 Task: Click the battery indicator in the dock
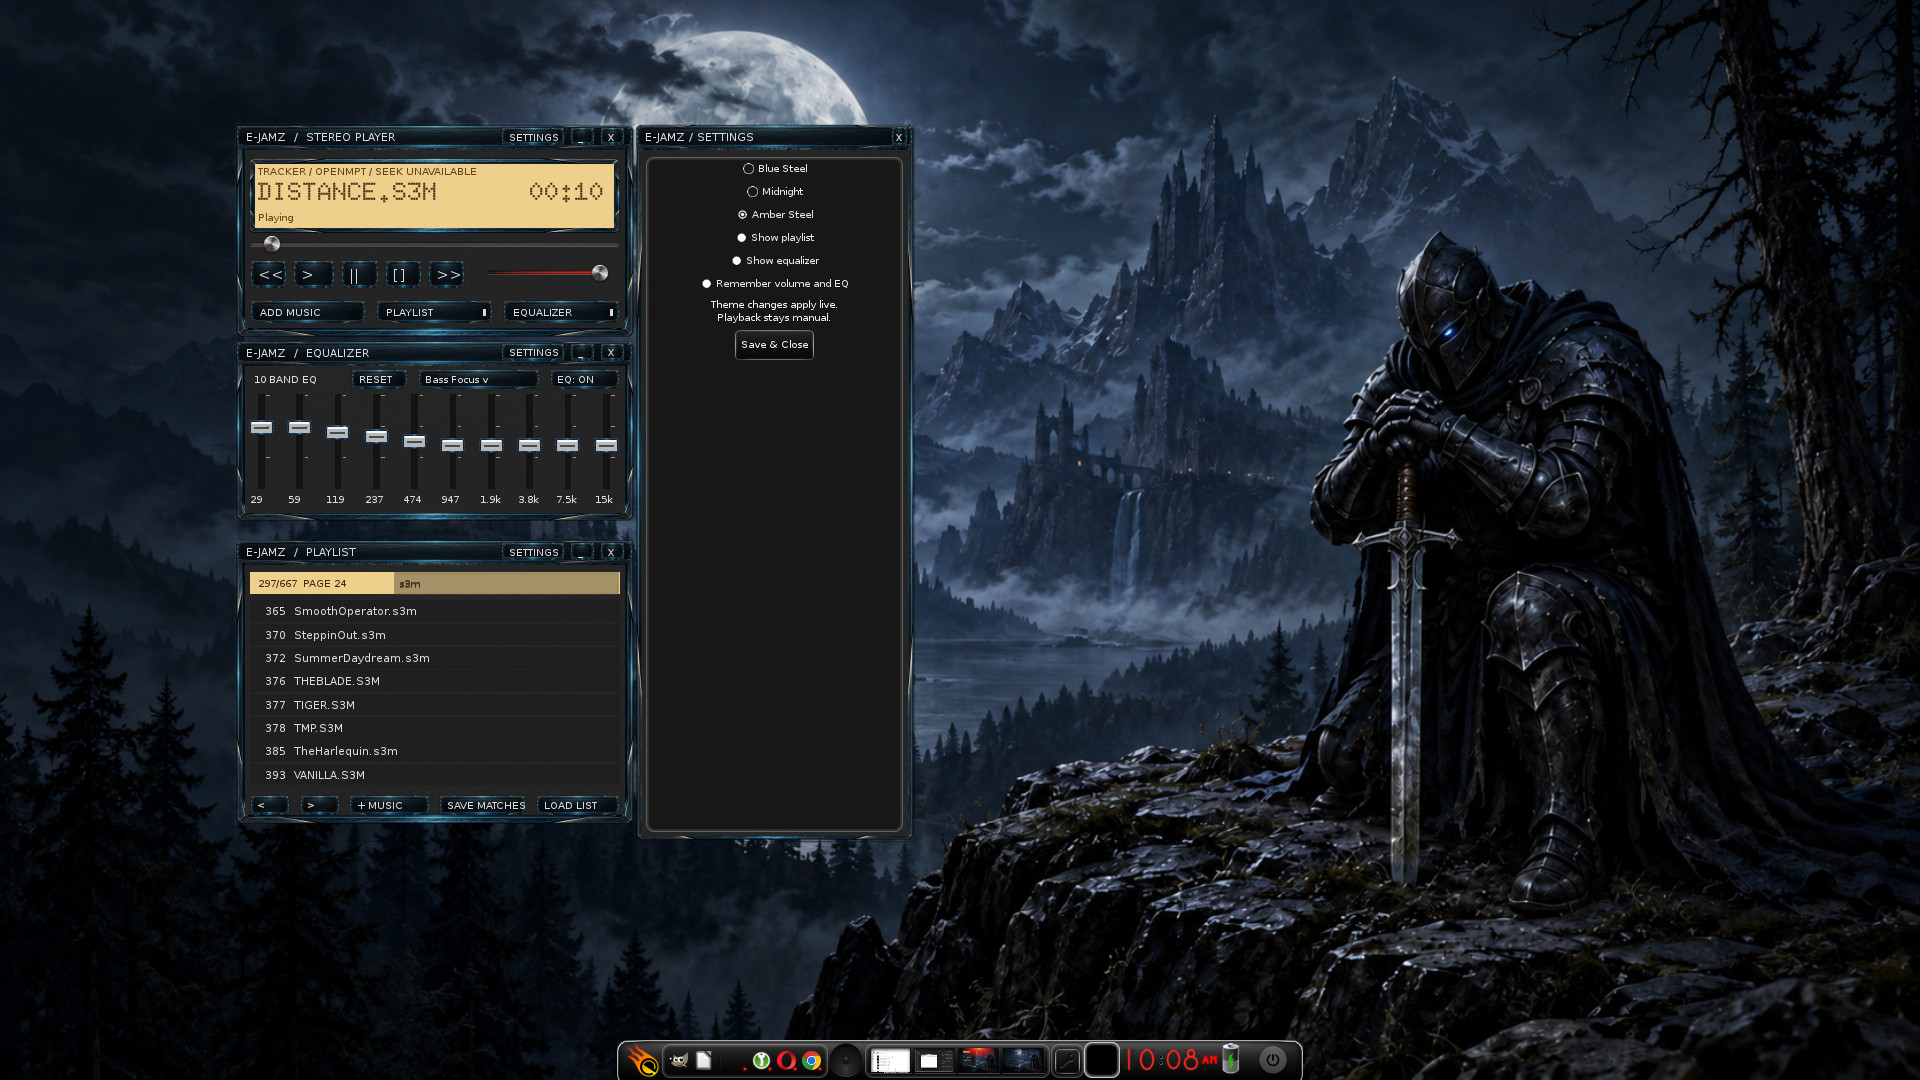pyautogui.click(x=1231, y=1059)
